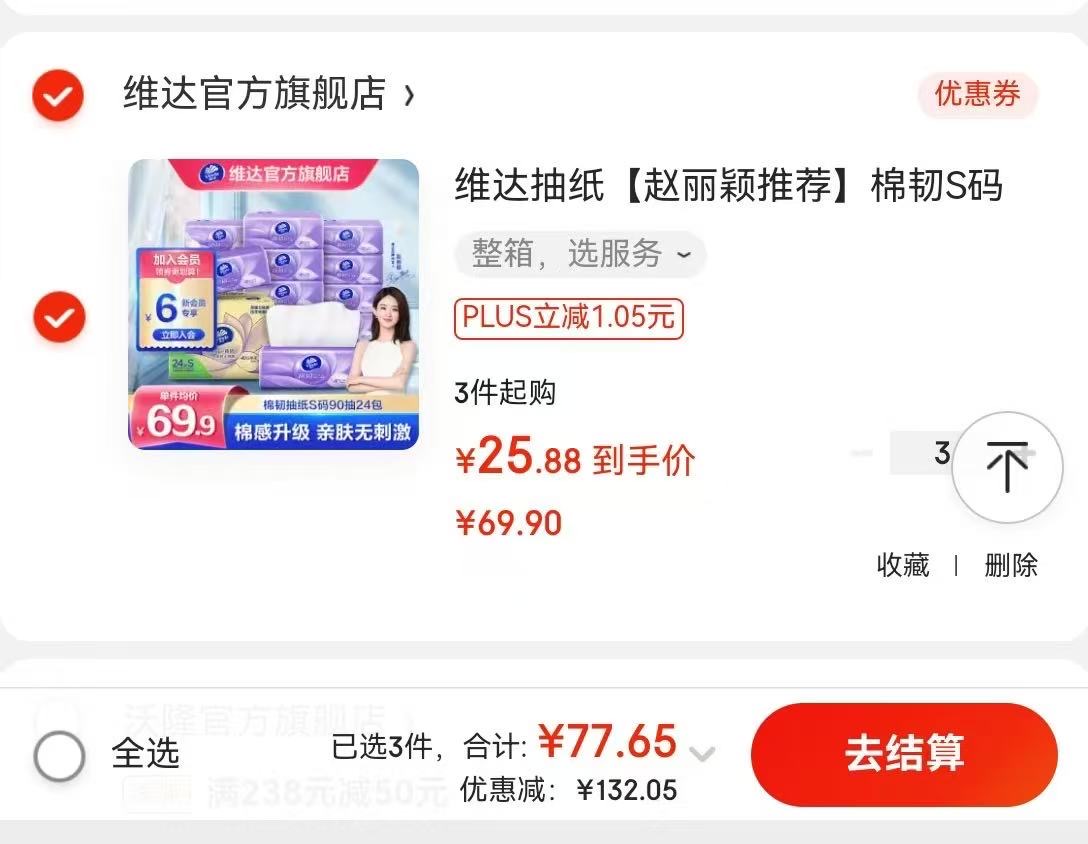1088x844 pixels.
Task: Expand price details arrow beside ¥77.65
Action: [x=702, y=754]
